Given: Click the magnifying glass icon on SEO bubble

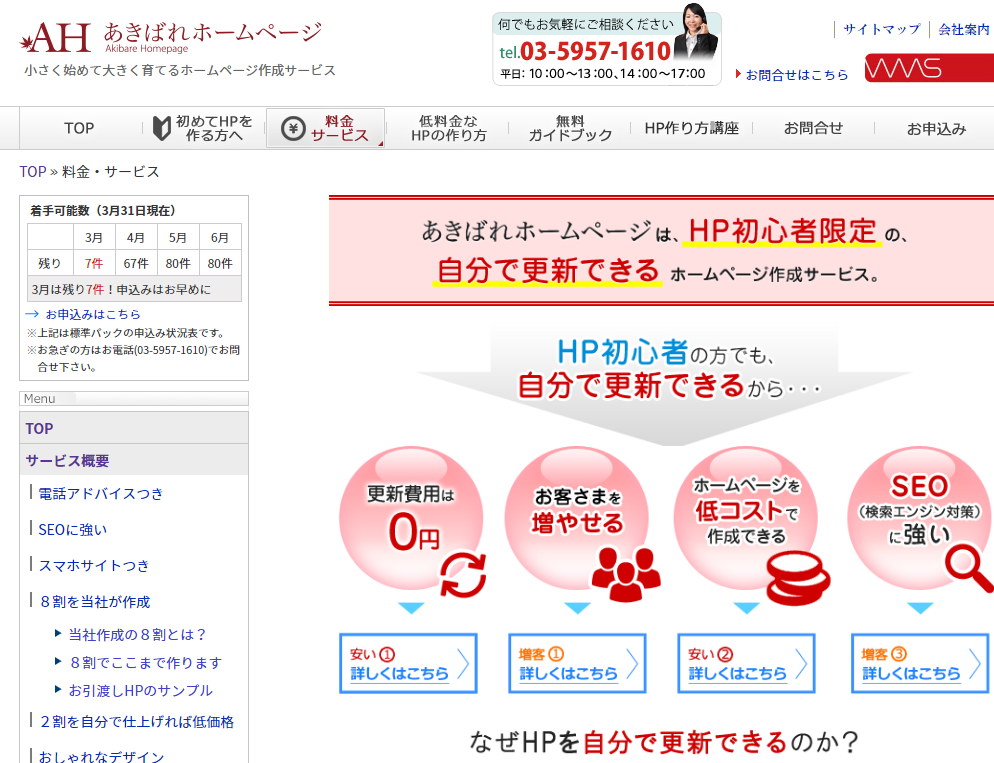Looking at the screenshot, I should coord(969,568).
